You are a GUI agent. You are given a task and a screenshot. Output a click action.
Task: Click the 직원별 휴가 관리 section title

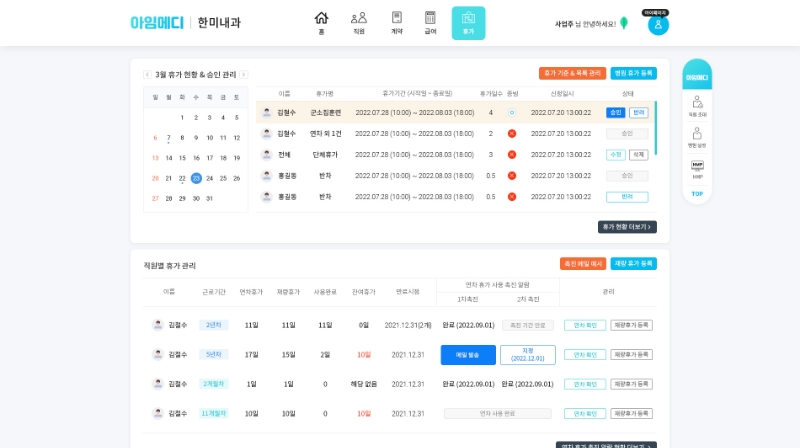(x=169, y=265)
